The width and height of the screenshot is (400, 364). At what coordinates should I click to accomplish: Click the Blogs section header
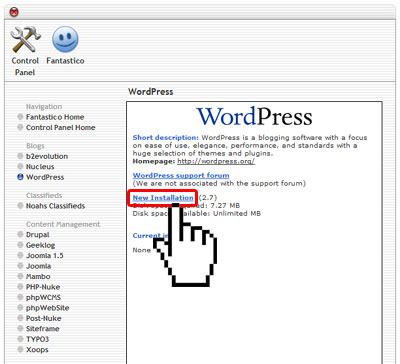point(35,146)
